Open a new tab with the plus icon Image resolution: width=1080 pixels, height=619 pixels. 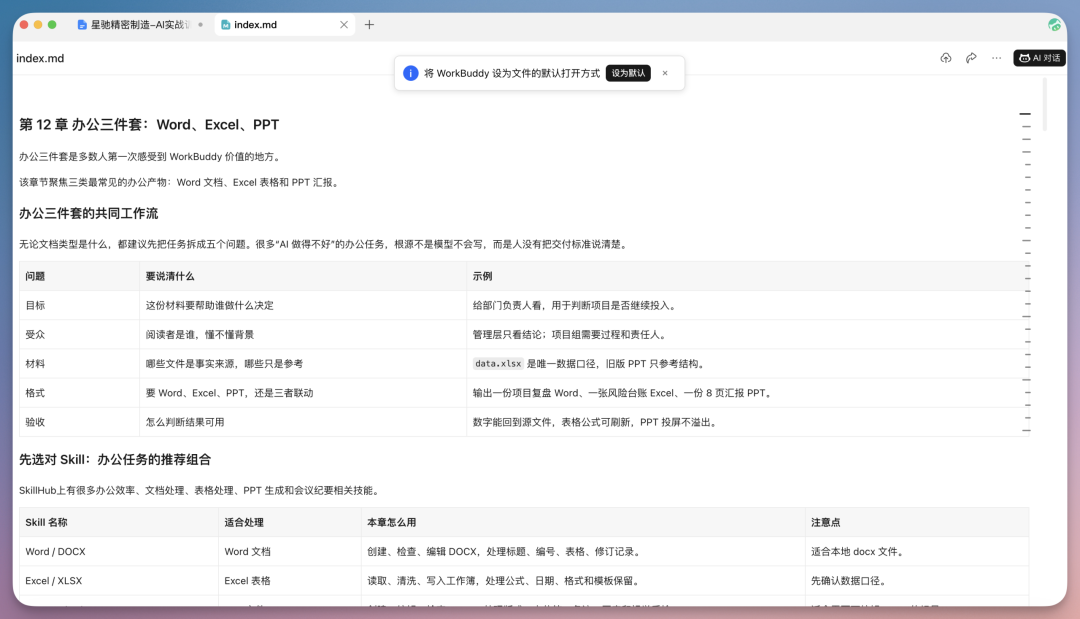point(369,25)
